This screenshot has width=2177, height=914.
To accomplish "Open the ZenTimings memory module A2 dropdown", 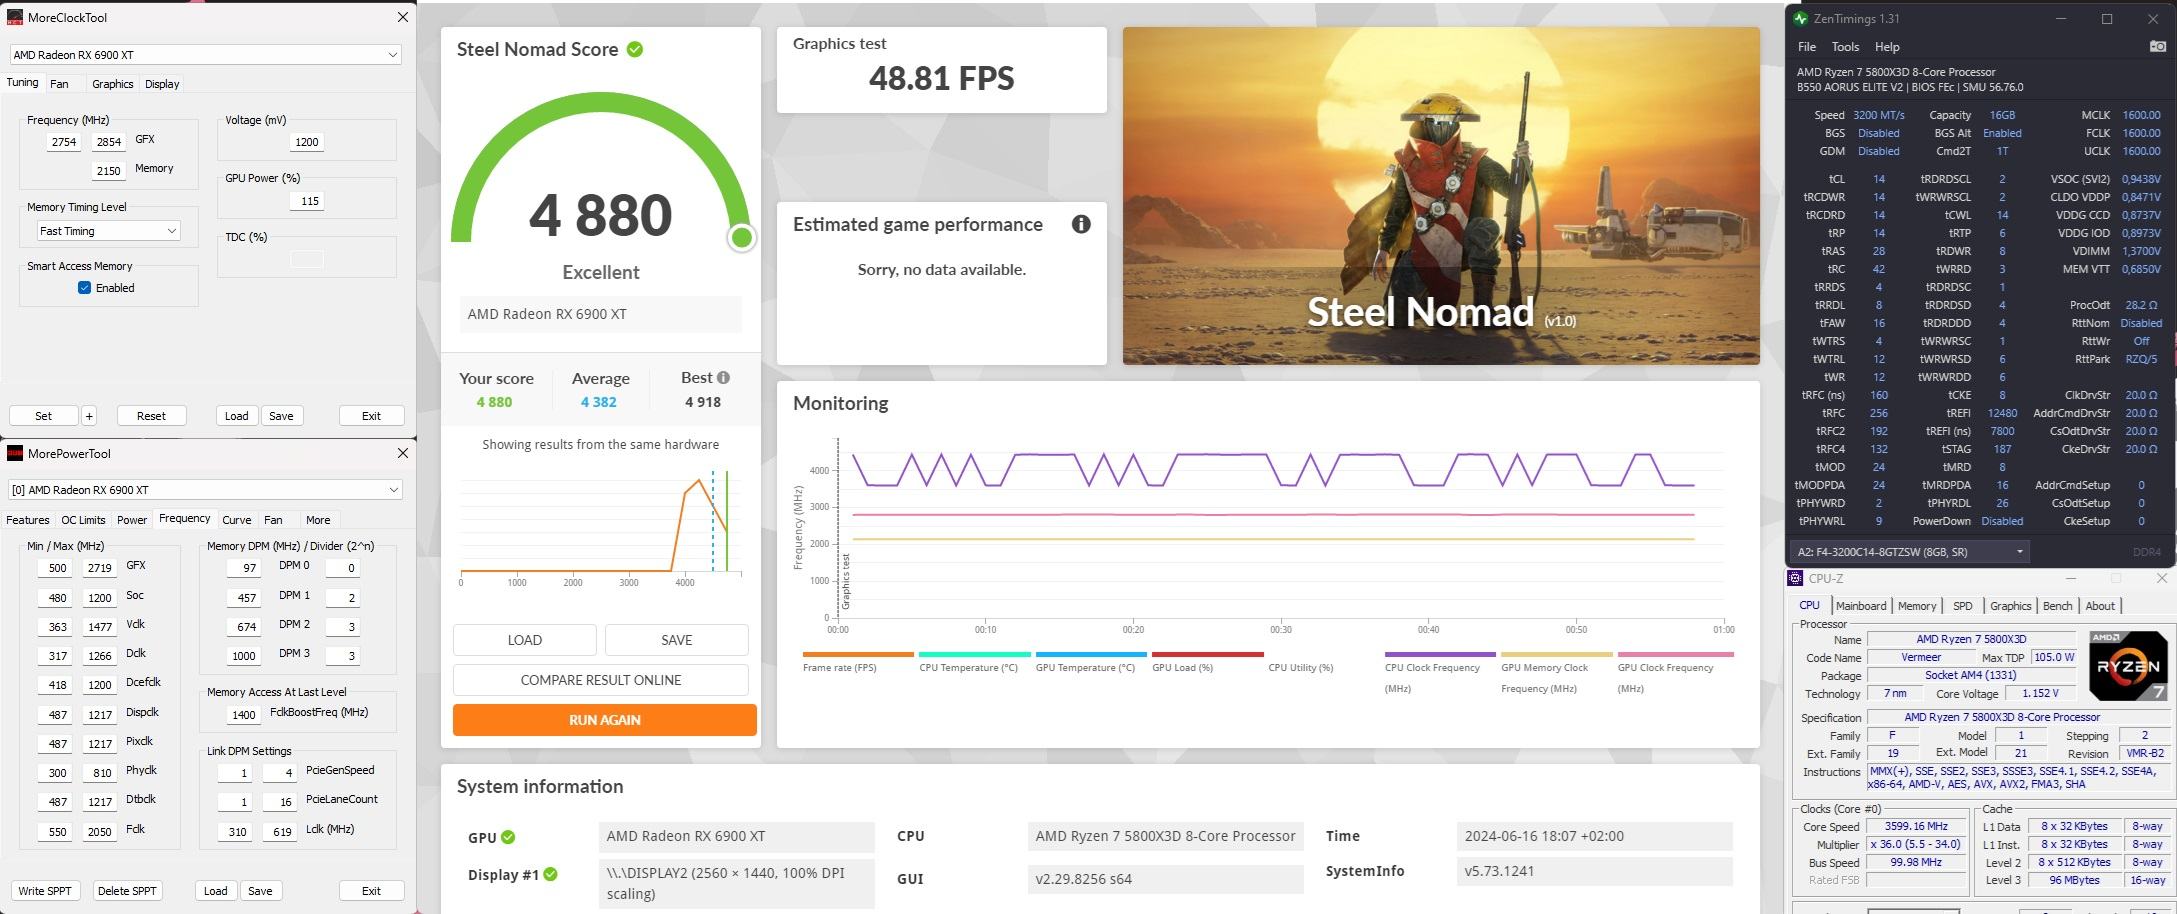I will pos(1908,552).
